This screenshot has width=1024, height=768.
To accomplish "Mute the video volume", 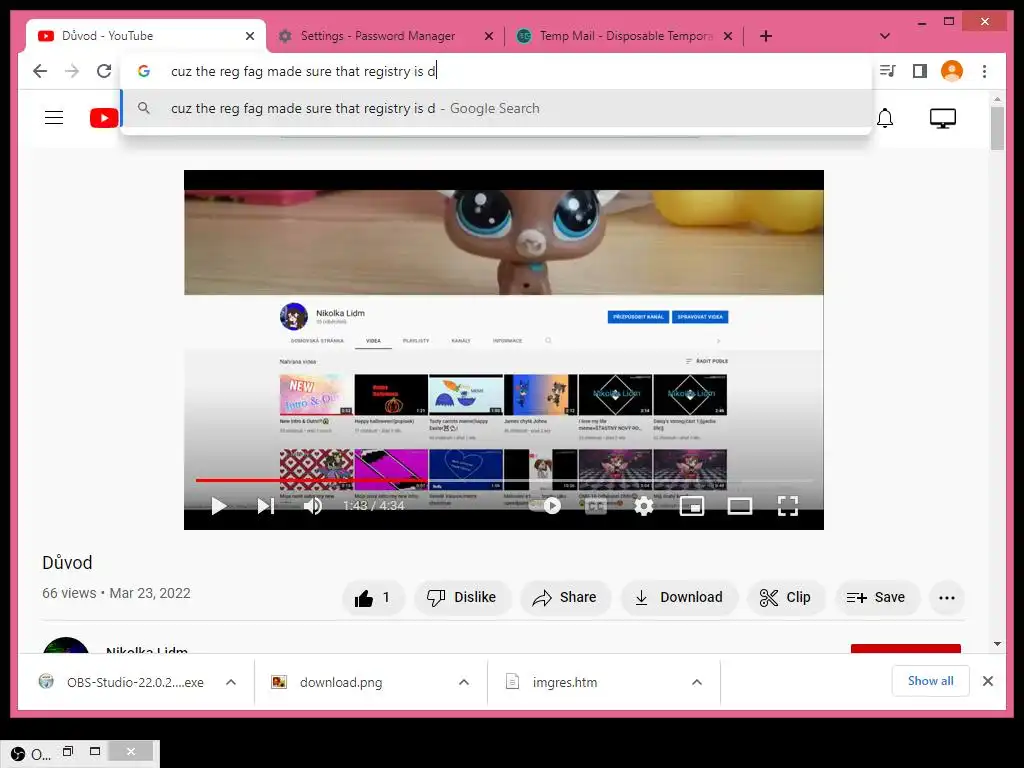I will [313, 505].
